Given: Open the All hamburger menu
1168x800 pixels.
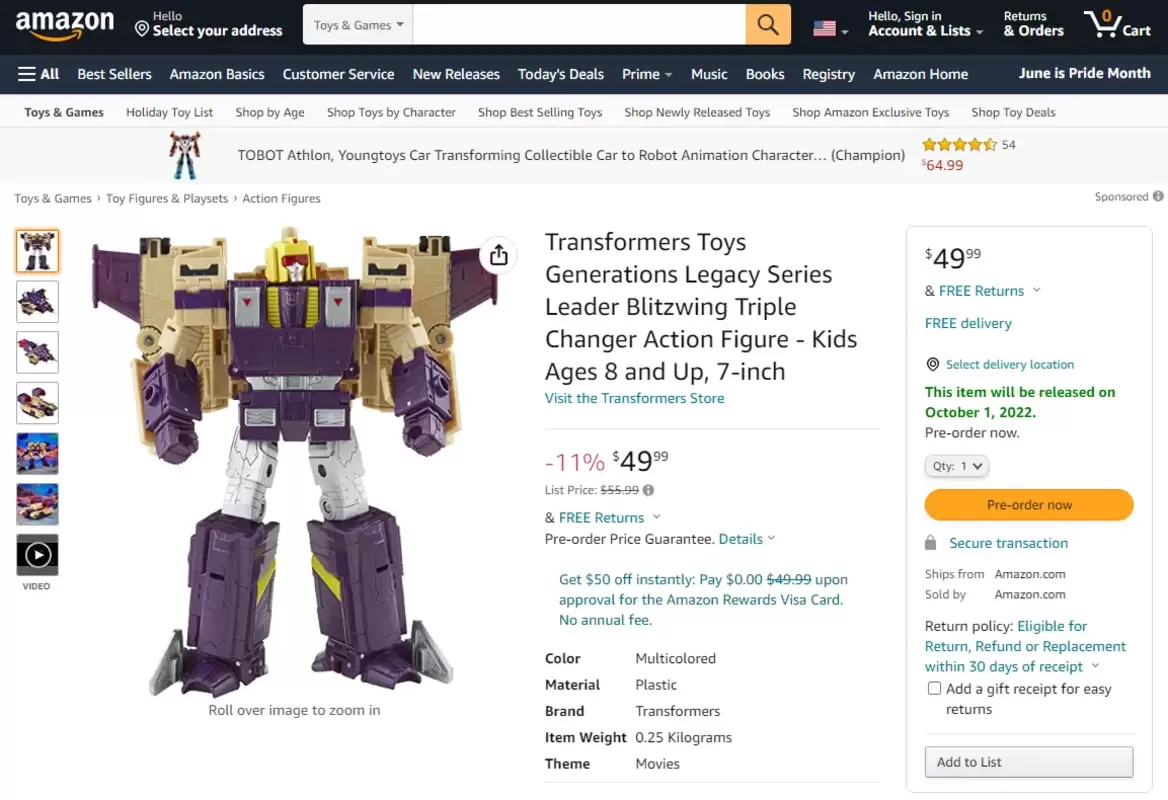Looking at the screenshot, I should 38,74.
